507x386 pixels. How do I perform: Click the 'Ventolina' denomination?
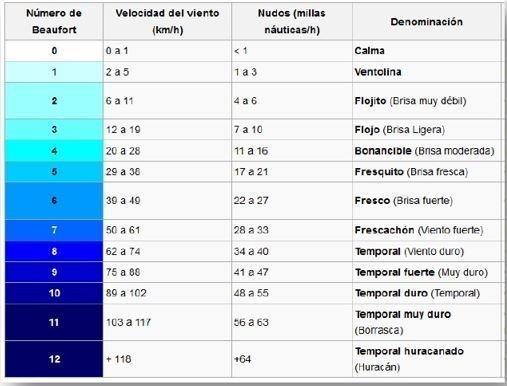(x=378, y=72)
